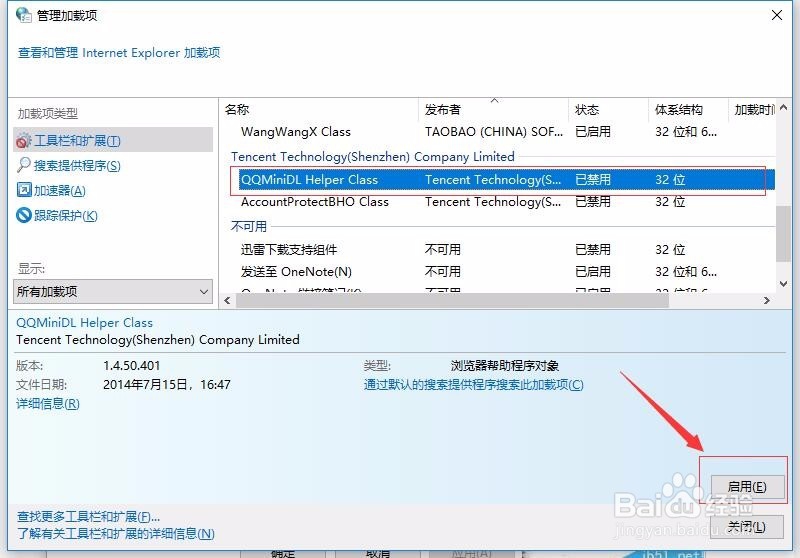The image size is (800, 558).
Task: Sort by the 体系结构 column header
Action: pos(688,109)
